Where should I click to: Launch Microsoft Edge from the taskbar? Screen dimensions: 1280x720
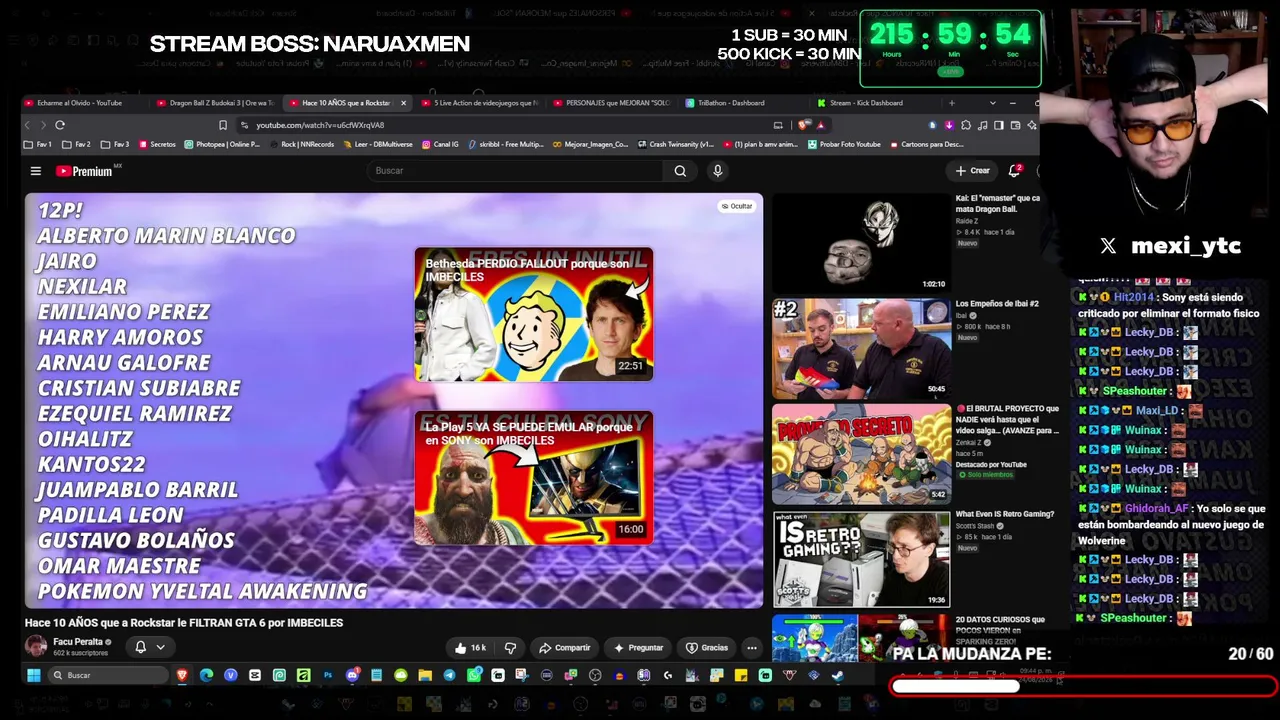click(x=206, y=675)
